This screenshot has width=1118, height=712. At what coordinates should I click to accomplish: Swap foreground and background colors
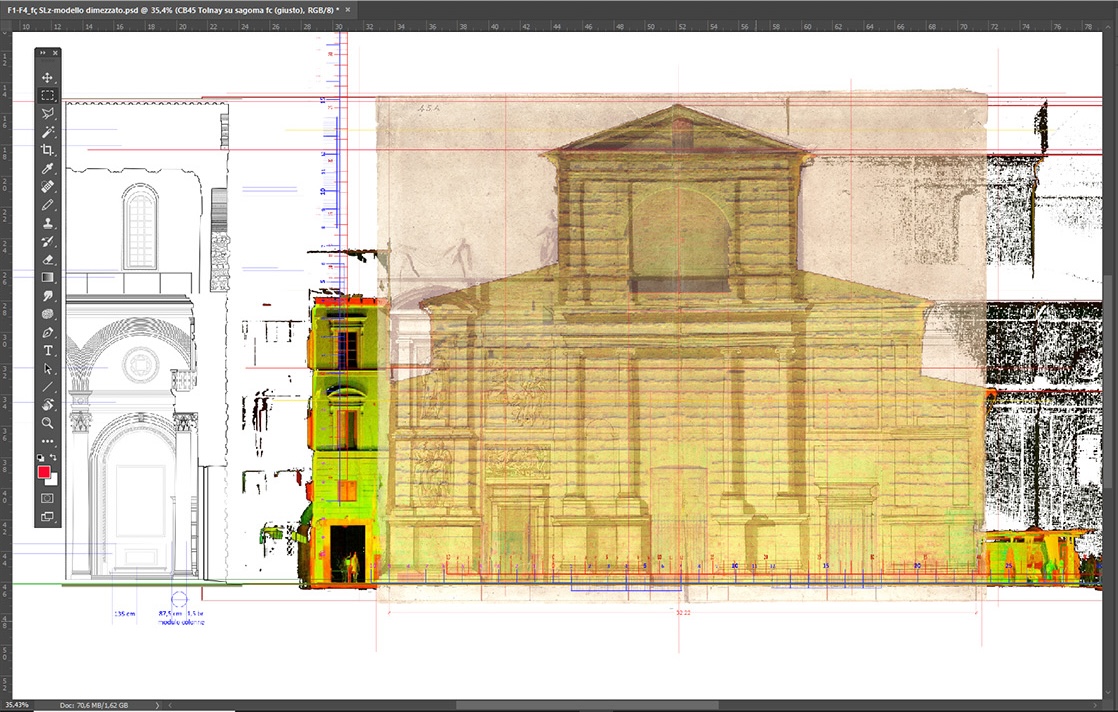click(54, 458)
